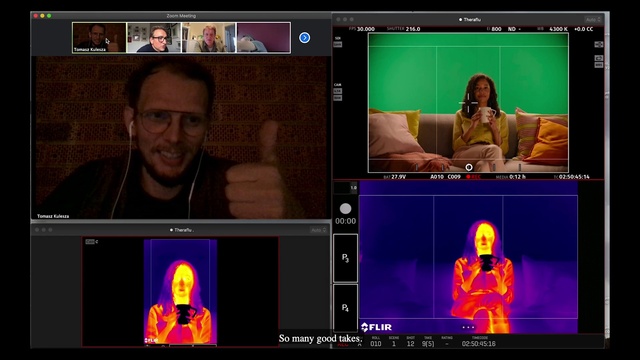Select the P3 preset tile
The width and height of the screenshot is (640, 360).
[345, 258]
